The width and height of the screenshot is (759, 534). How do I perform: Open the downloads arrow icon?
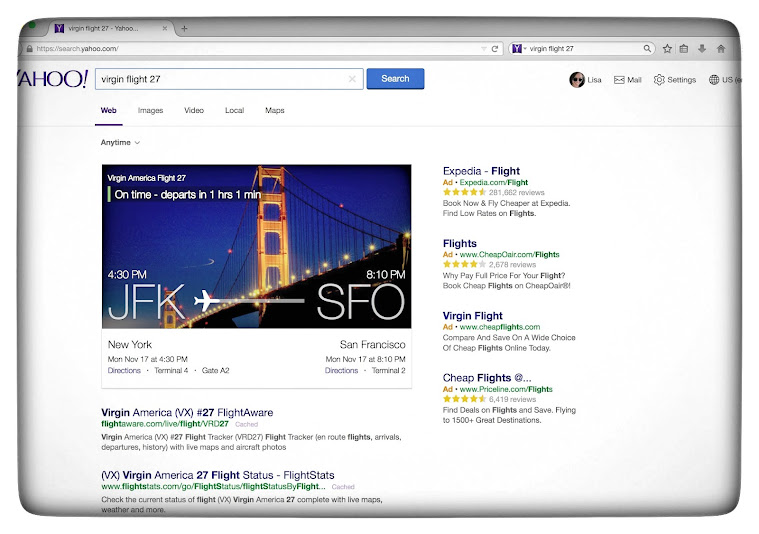[702, 48]
